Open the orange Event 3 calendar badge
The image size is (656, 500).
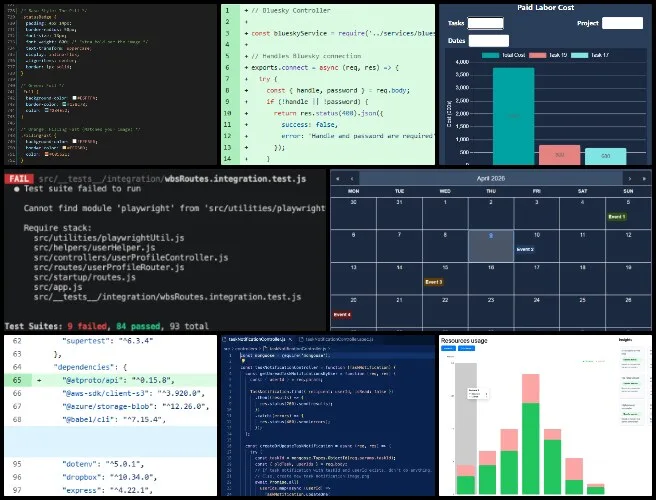[x=434, y=282]
